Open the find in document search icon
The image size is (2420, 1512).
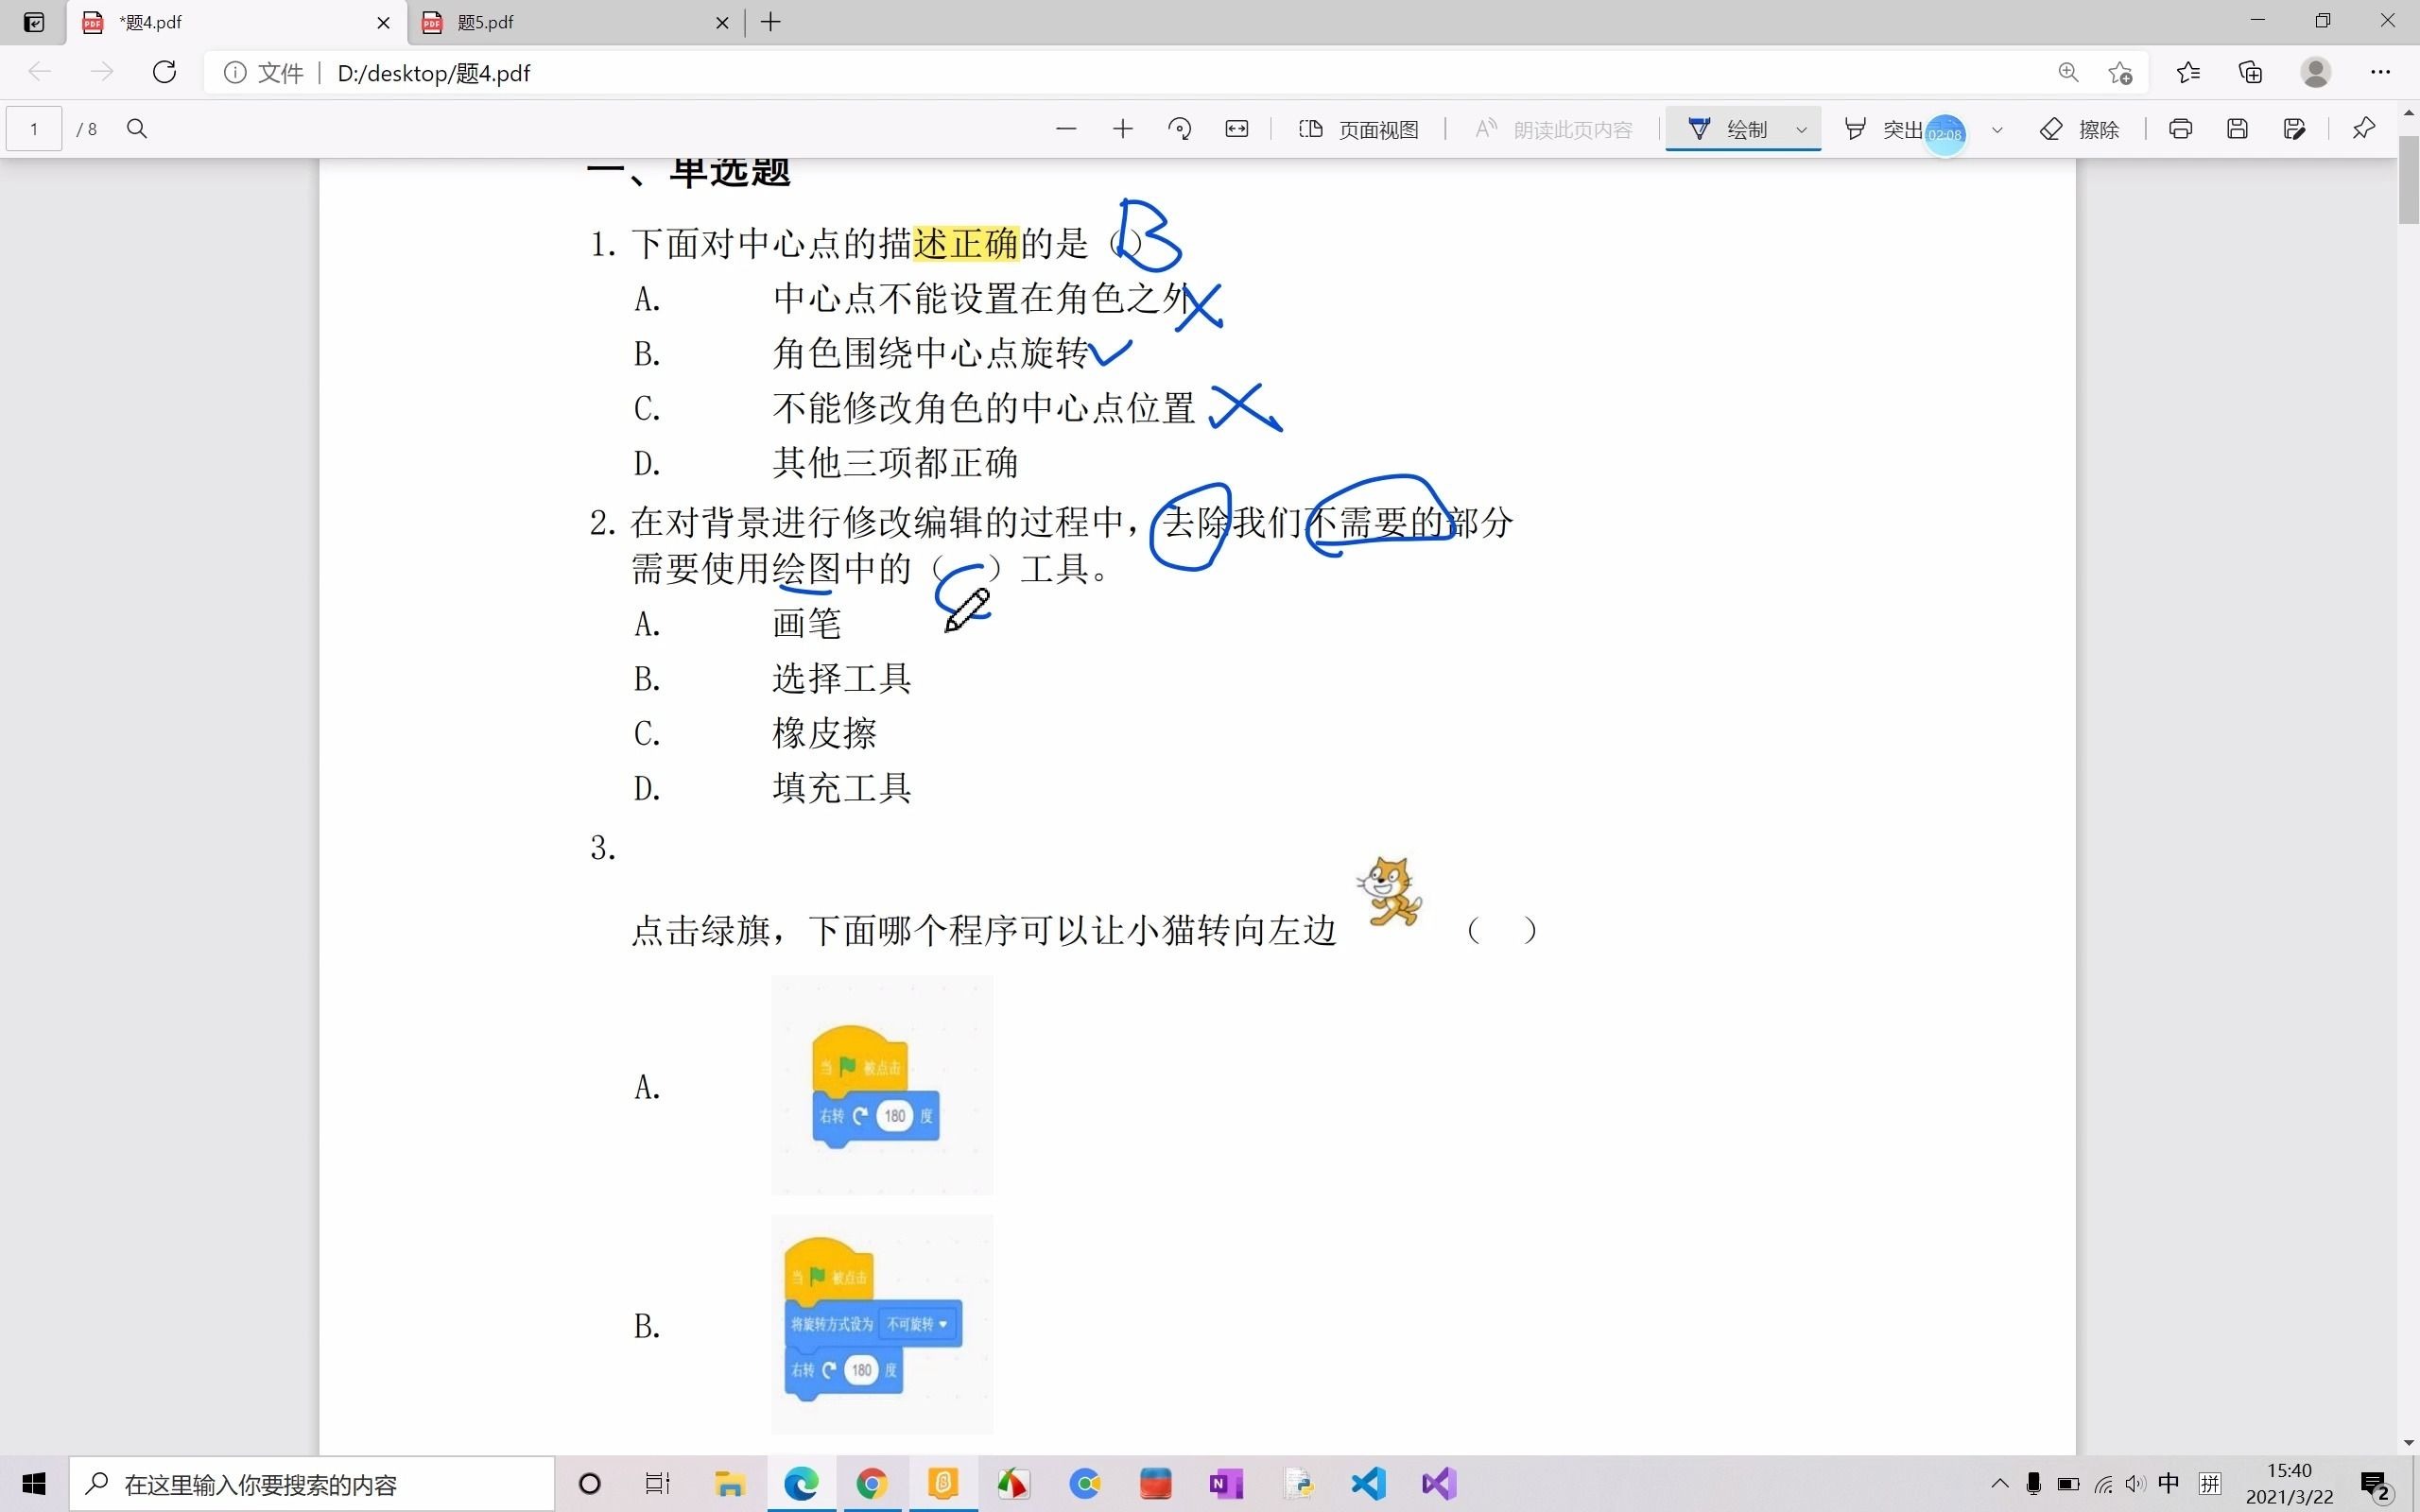tap(137, 129)
